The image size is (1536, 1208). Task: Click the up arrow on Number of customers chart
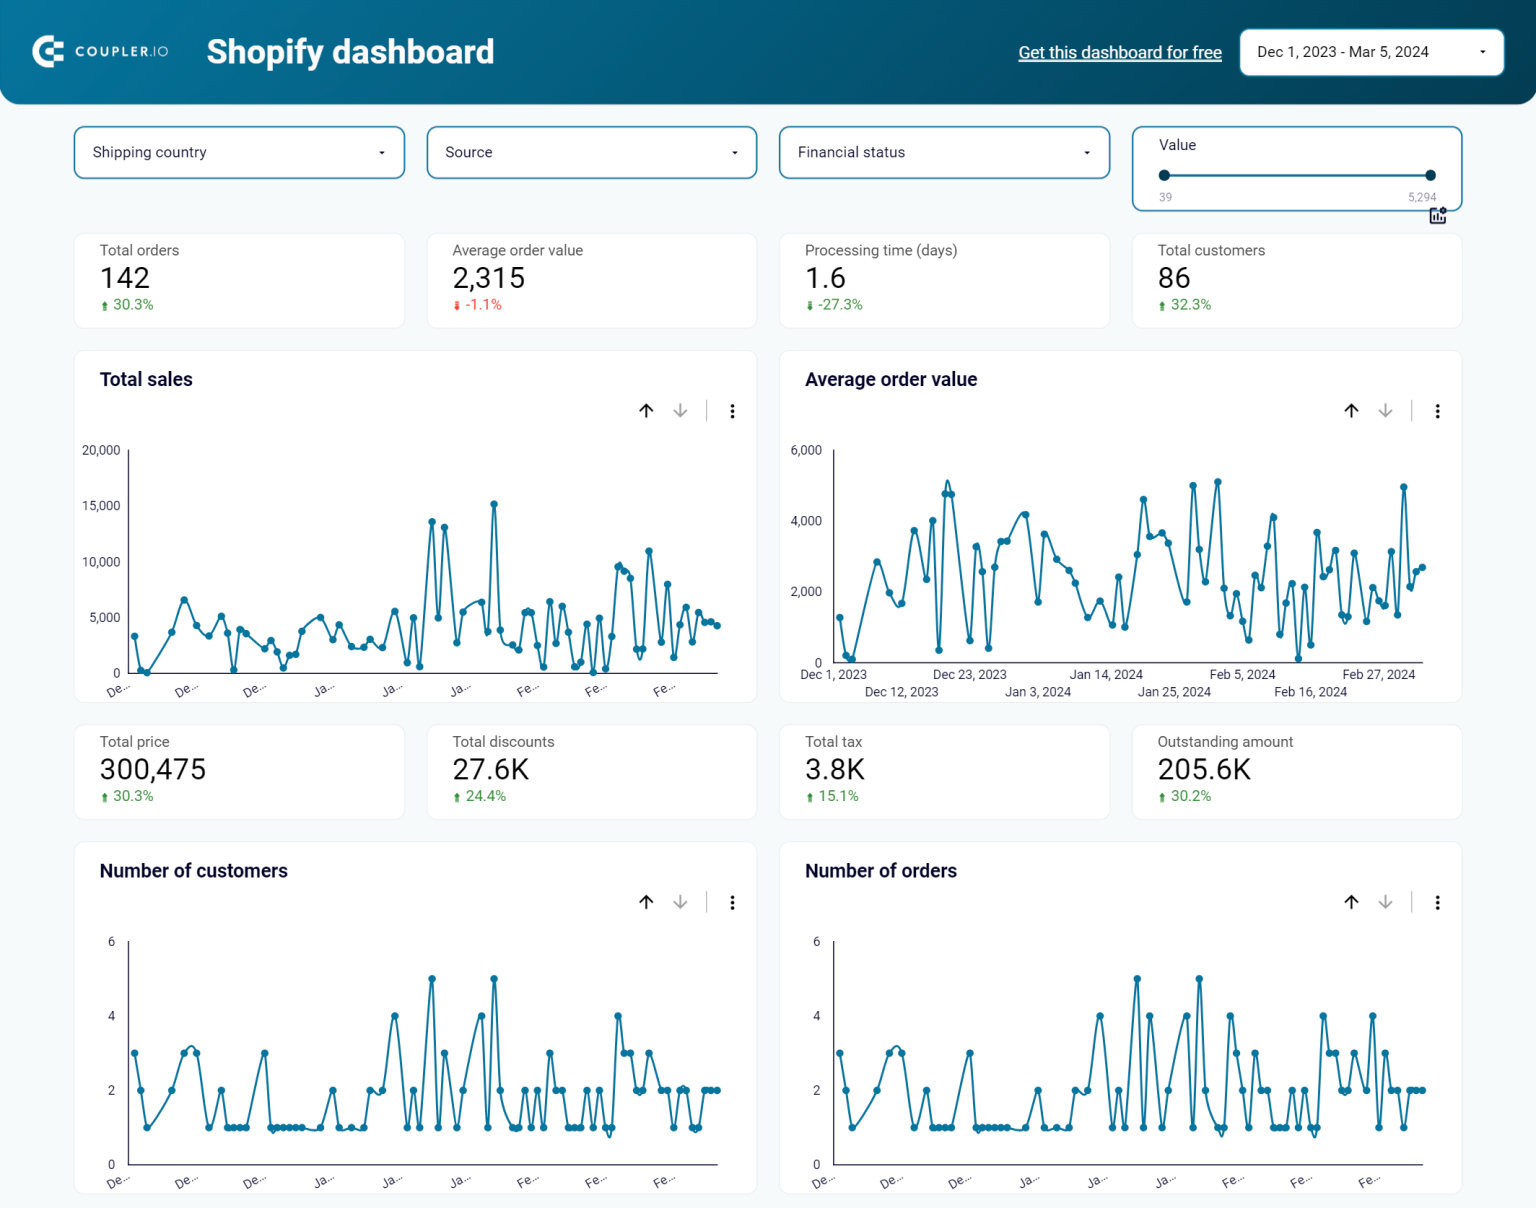coord(646,902)
